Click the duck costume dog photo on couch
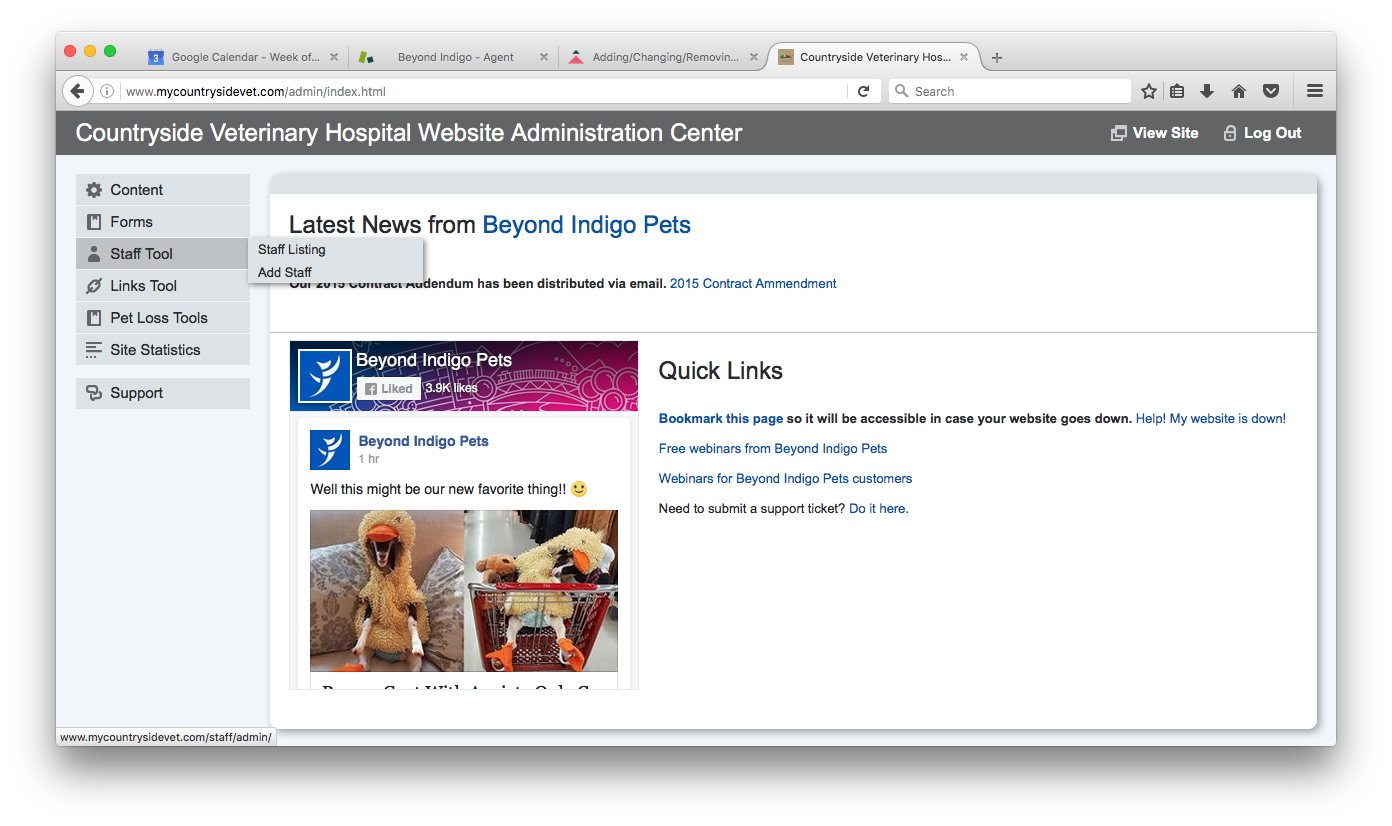Viewport: 1392px width, 826px height. click(387, 591)
